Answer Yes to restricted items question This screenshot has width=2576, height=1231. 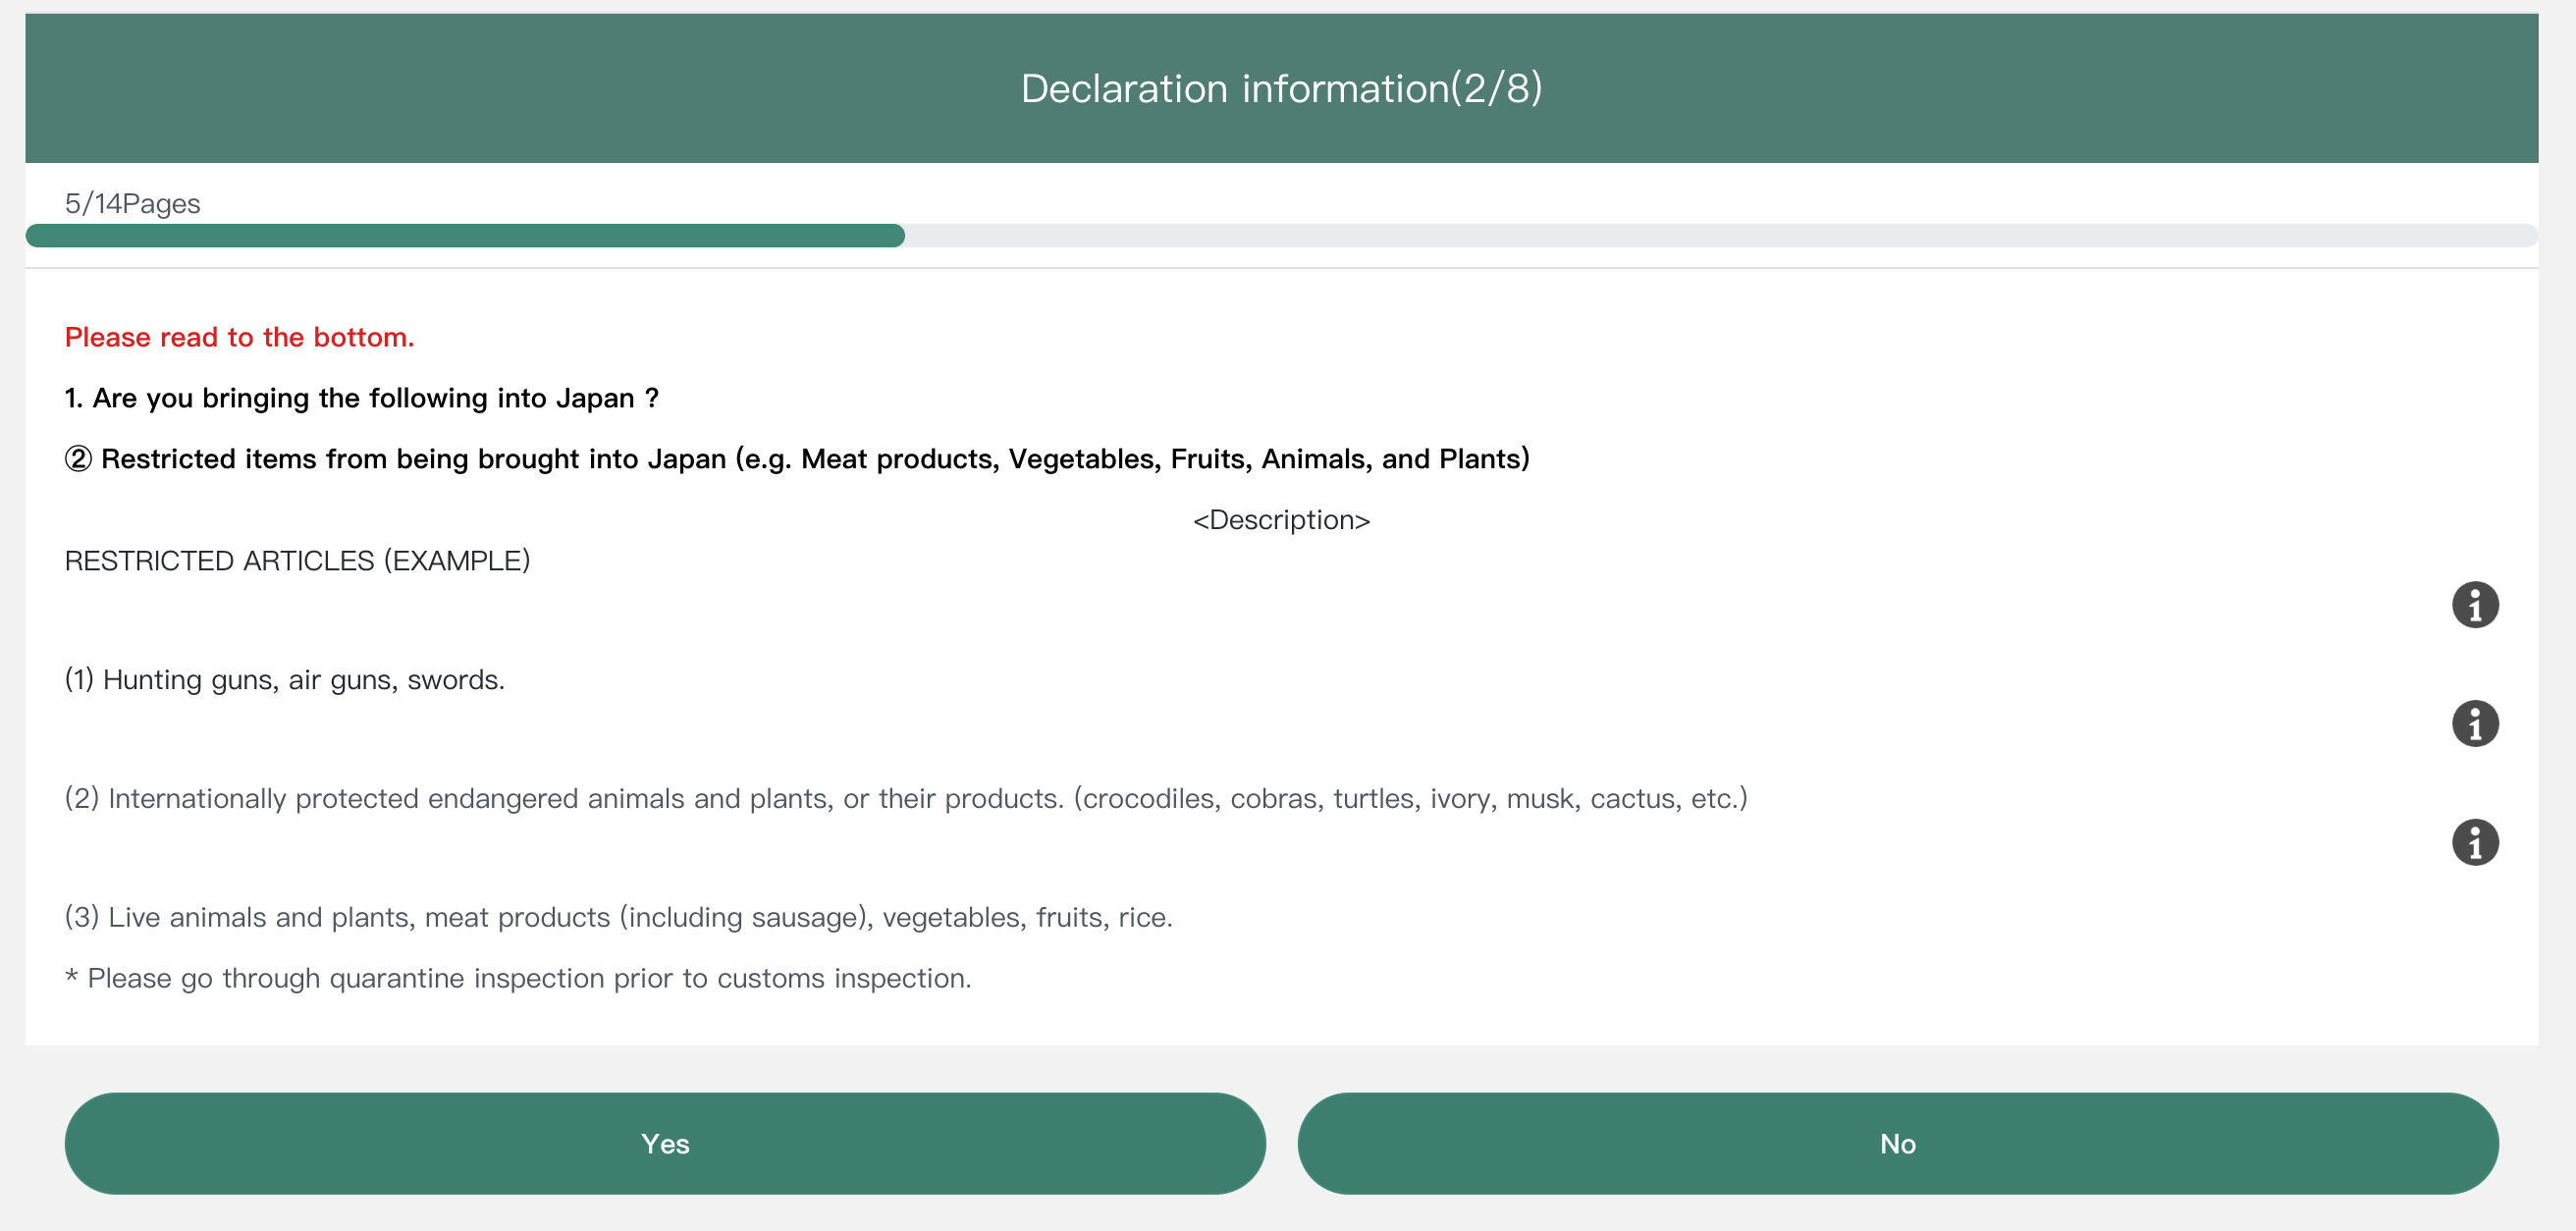pyautogui.click(x=665, y=1143)
